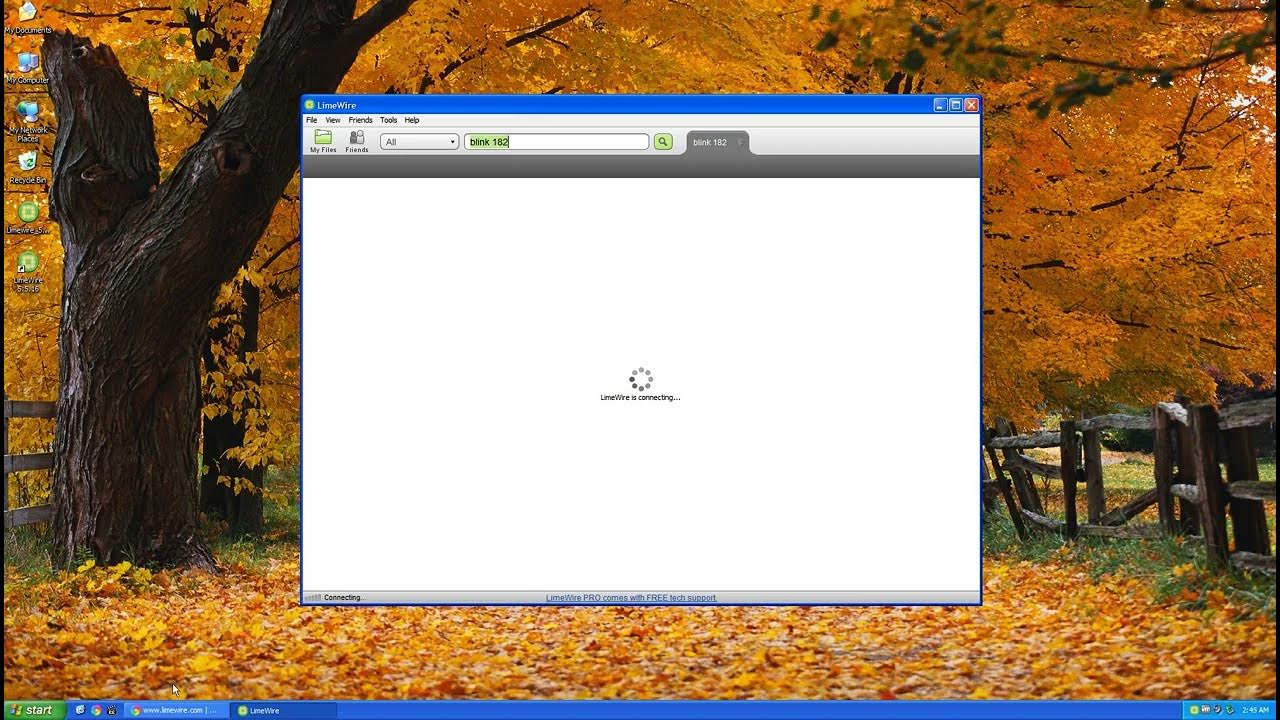This screenshot has height=720, width=1280.
Task: Click the LimeWire PRO tech support link
Action: pos(631,598)
